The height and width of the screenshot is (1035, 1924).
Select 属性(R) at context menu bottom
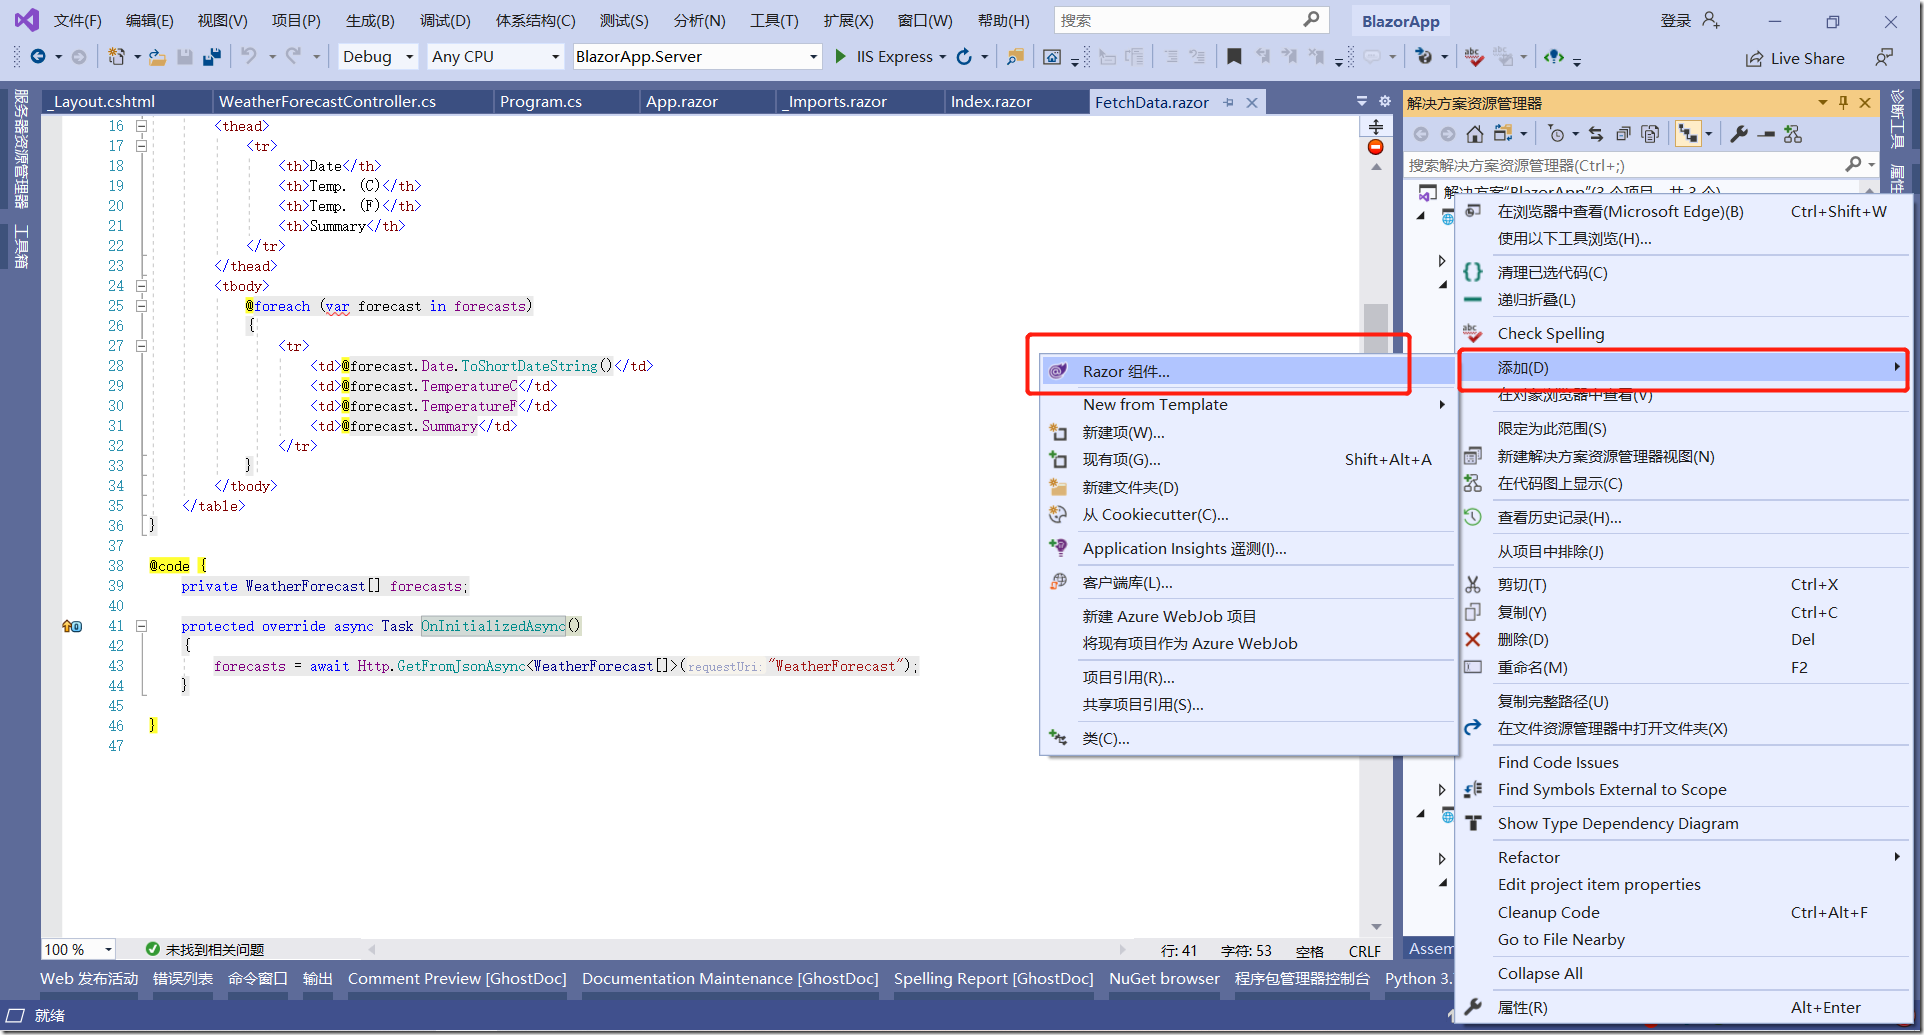(1684, 1008)
